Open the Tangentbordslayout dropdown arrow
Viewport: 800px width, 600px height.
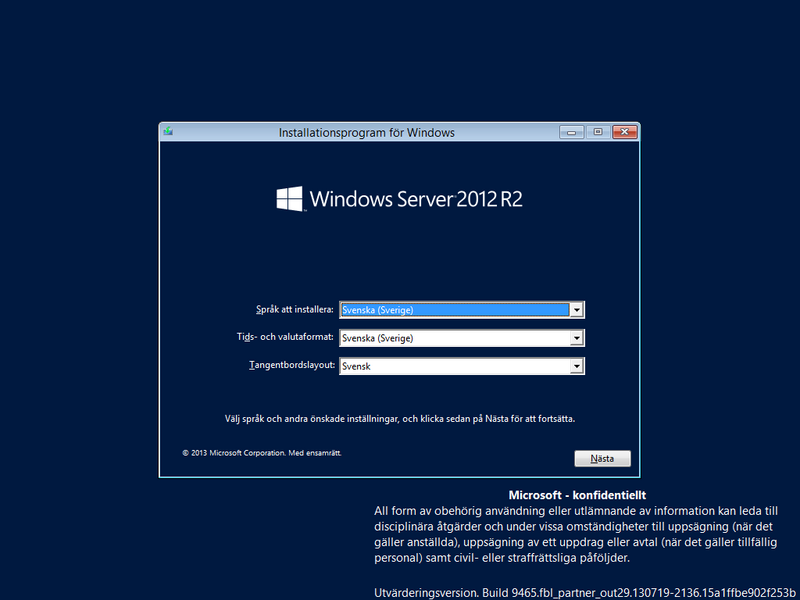(x=577, y=366)
